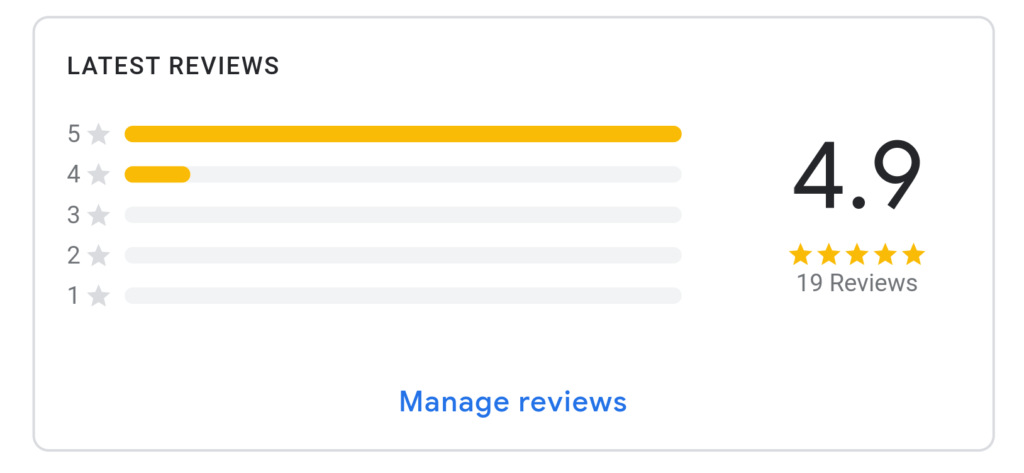Screen dimensions: 1024x473
Task: Click the LATEST REVIEWS heading
Action: (173, 66)
